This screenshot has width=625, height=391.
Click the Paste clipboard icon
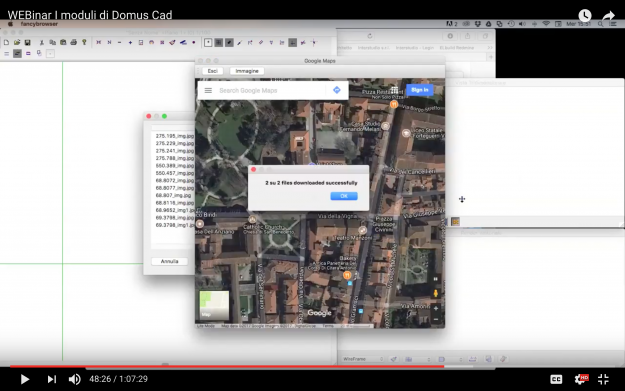coord(63,42)
